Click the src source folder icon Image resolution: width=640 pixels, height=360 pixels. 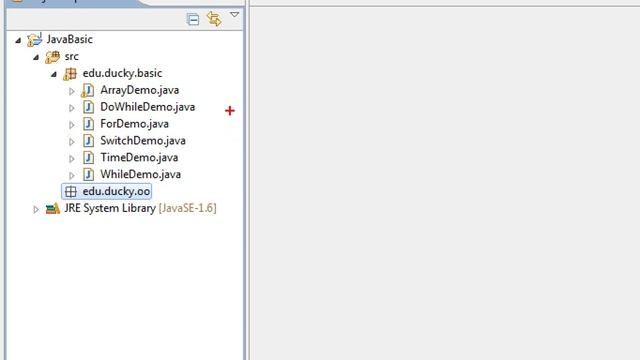point(52,57)
